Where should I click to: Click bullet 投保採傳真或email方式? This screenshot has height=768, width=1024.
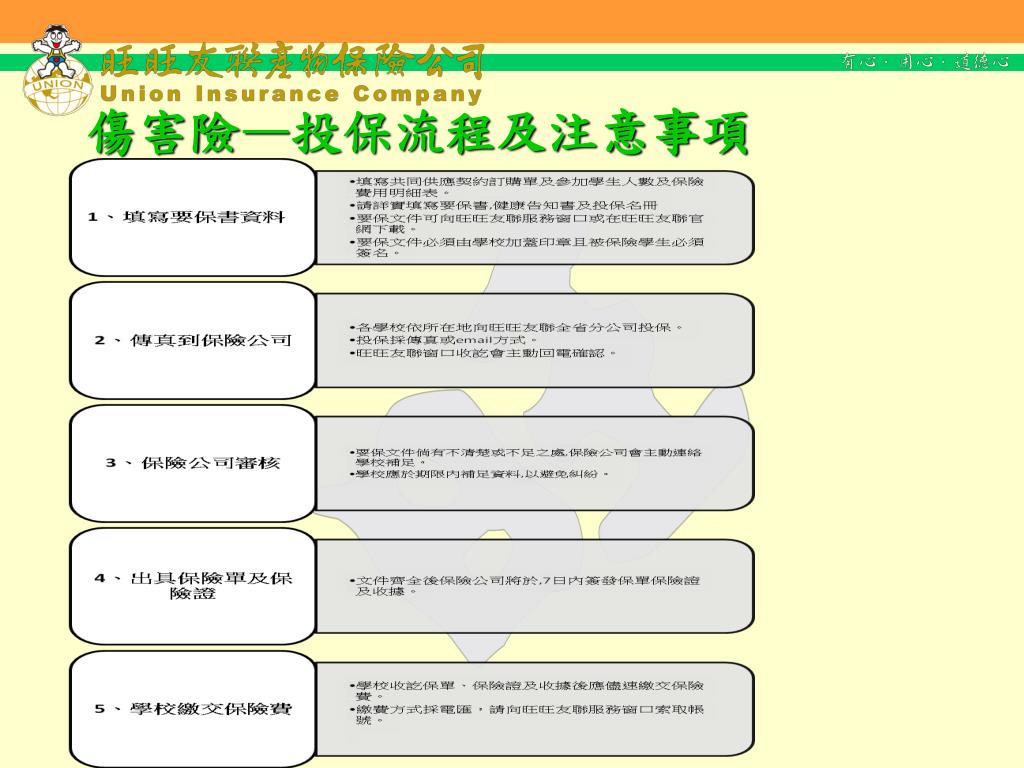coord(443,340)
